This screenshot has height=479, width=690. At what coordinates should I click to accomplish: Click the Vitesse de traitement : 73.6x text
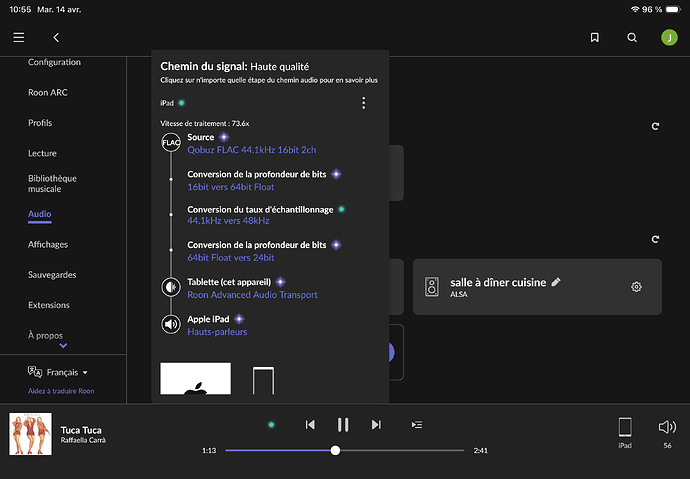click(205, 124)
